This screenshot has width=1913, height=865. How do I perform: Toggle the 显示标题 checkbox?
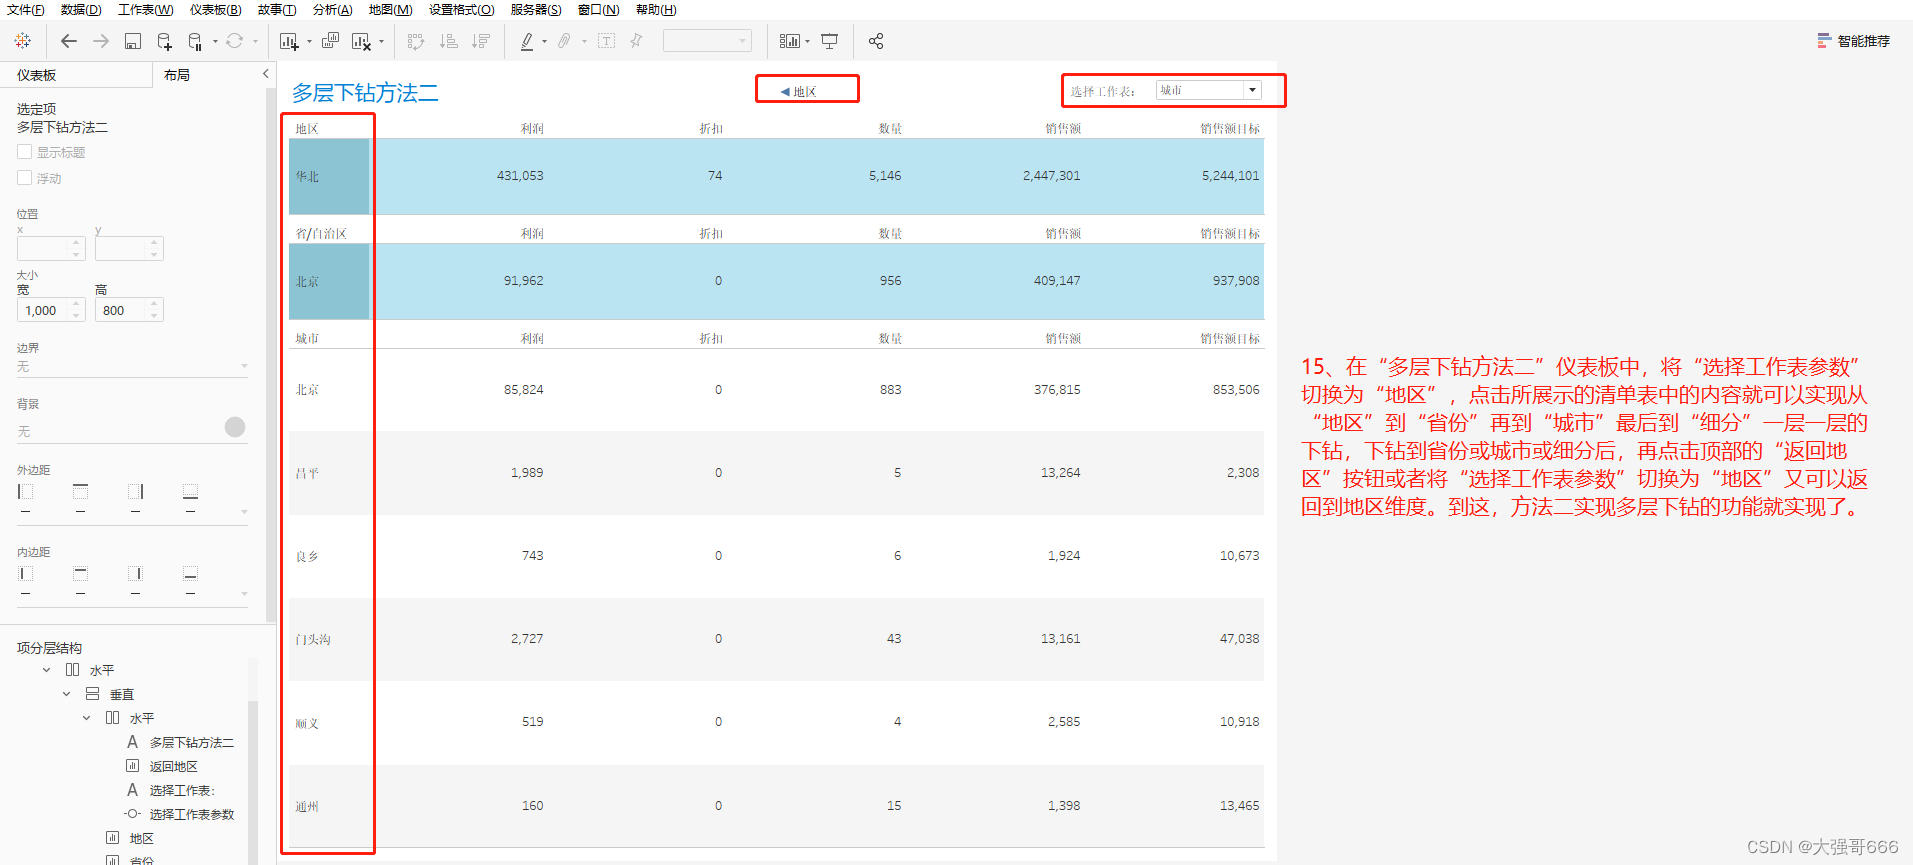[25, 152]
